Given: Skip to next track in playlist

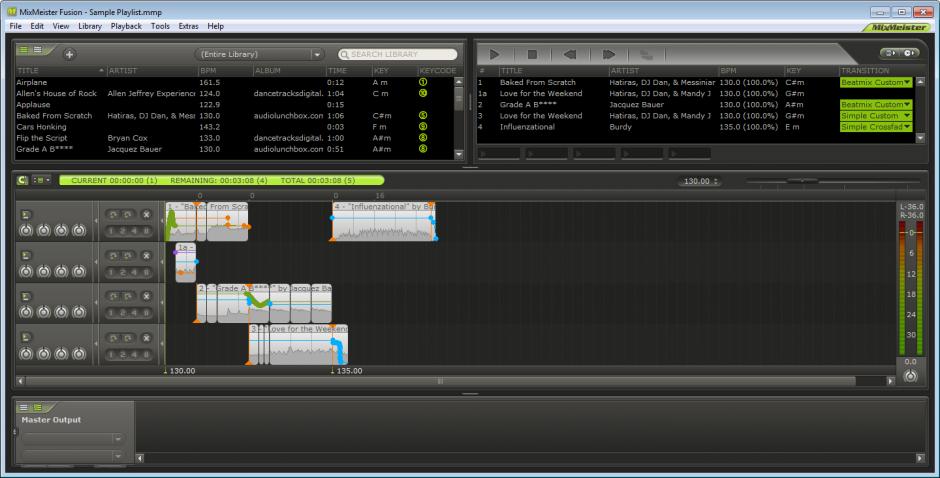Looking at the screenshot, I should pos(608,55).
